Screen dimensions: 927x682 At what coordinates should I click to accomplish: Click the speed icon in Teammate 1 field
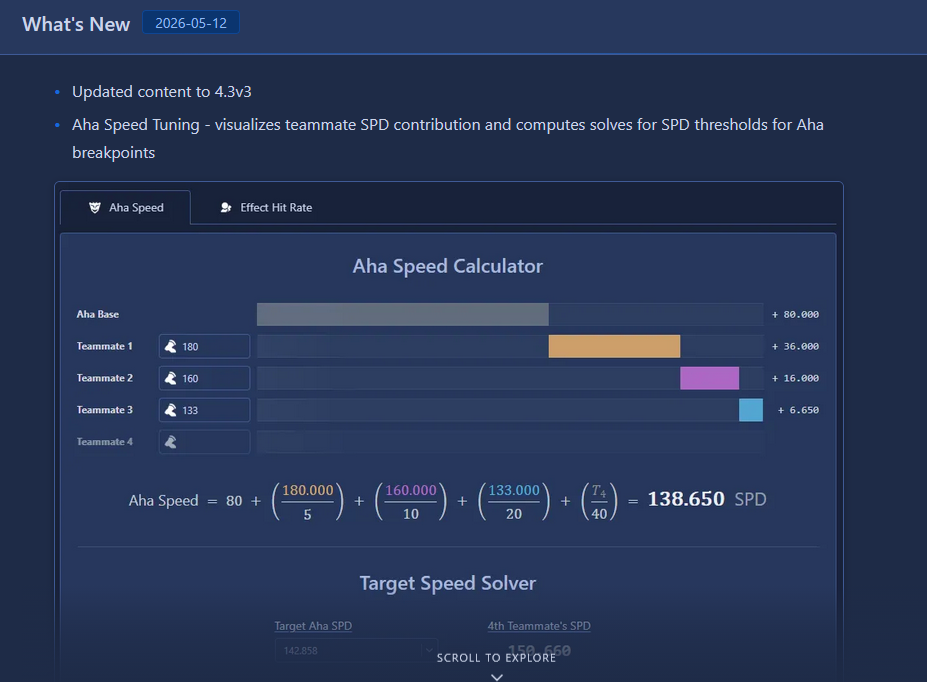[x=170, y=346]
